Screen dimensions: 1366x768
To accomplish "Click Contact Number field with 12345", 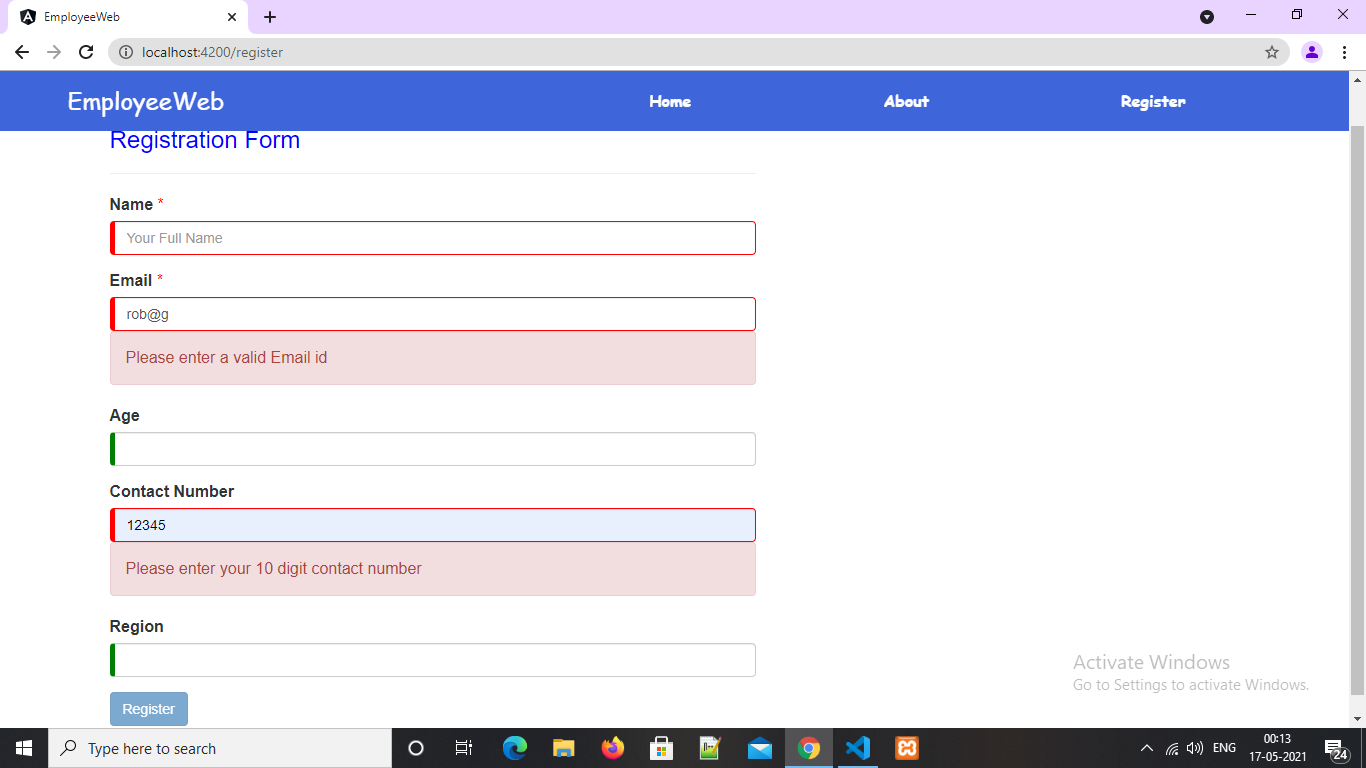I will pos(433,525).
